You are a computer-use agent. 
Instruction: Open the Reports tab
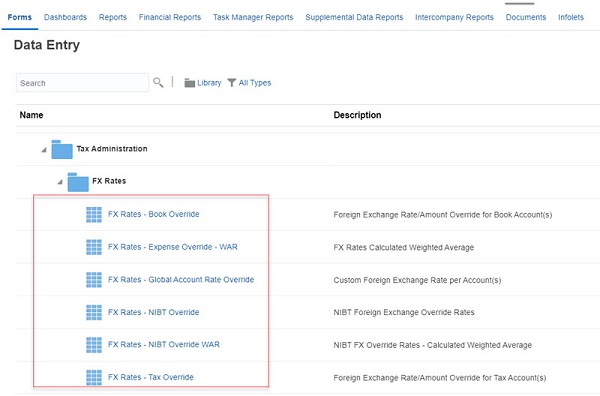click(112, 17)
